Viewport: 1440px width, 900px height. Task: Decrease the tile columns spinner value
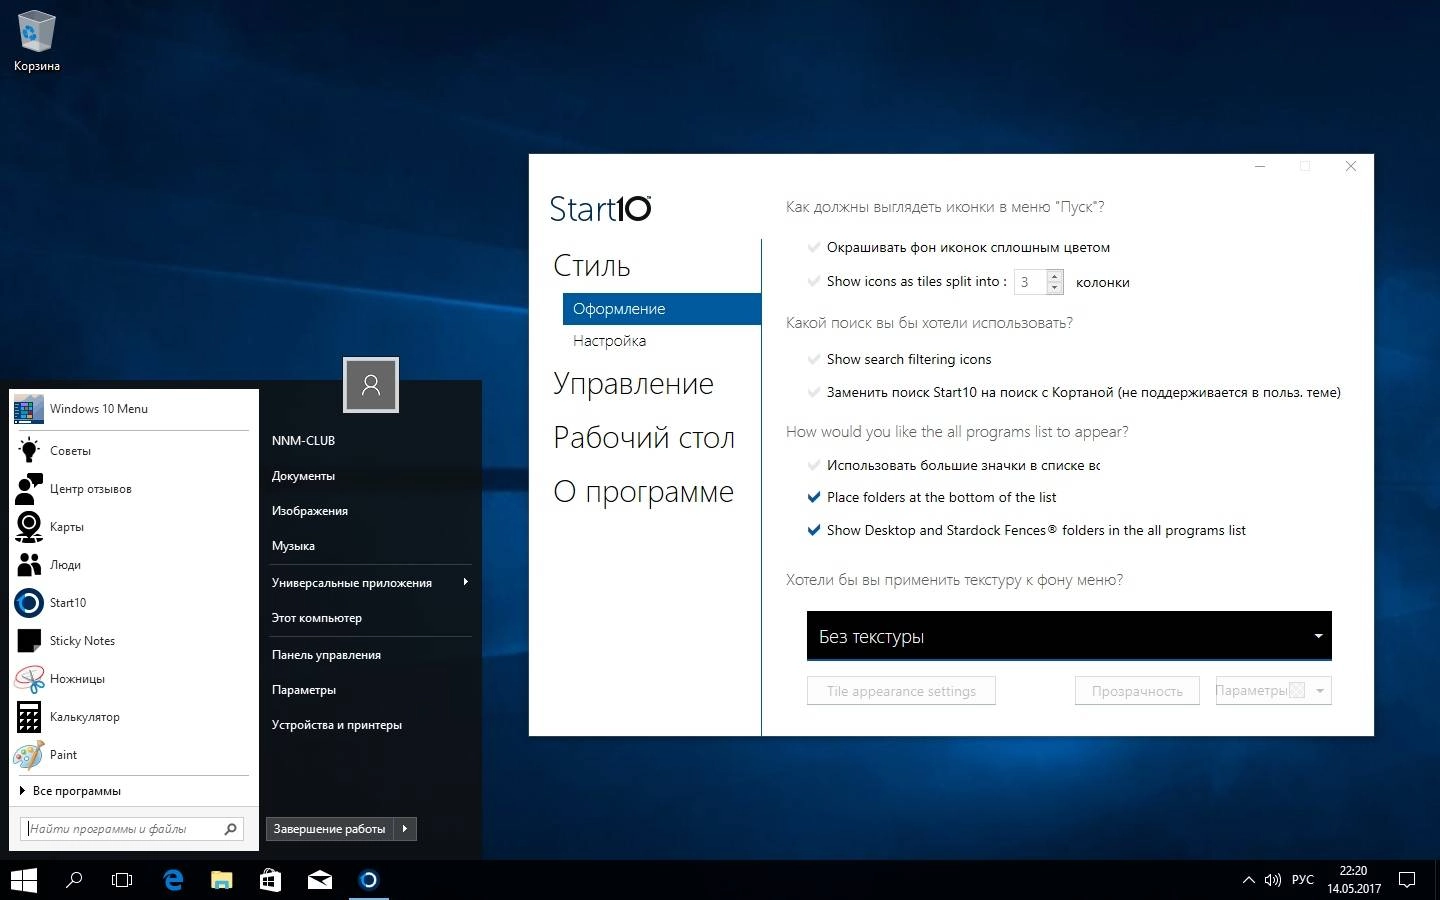coord(1054,288)
